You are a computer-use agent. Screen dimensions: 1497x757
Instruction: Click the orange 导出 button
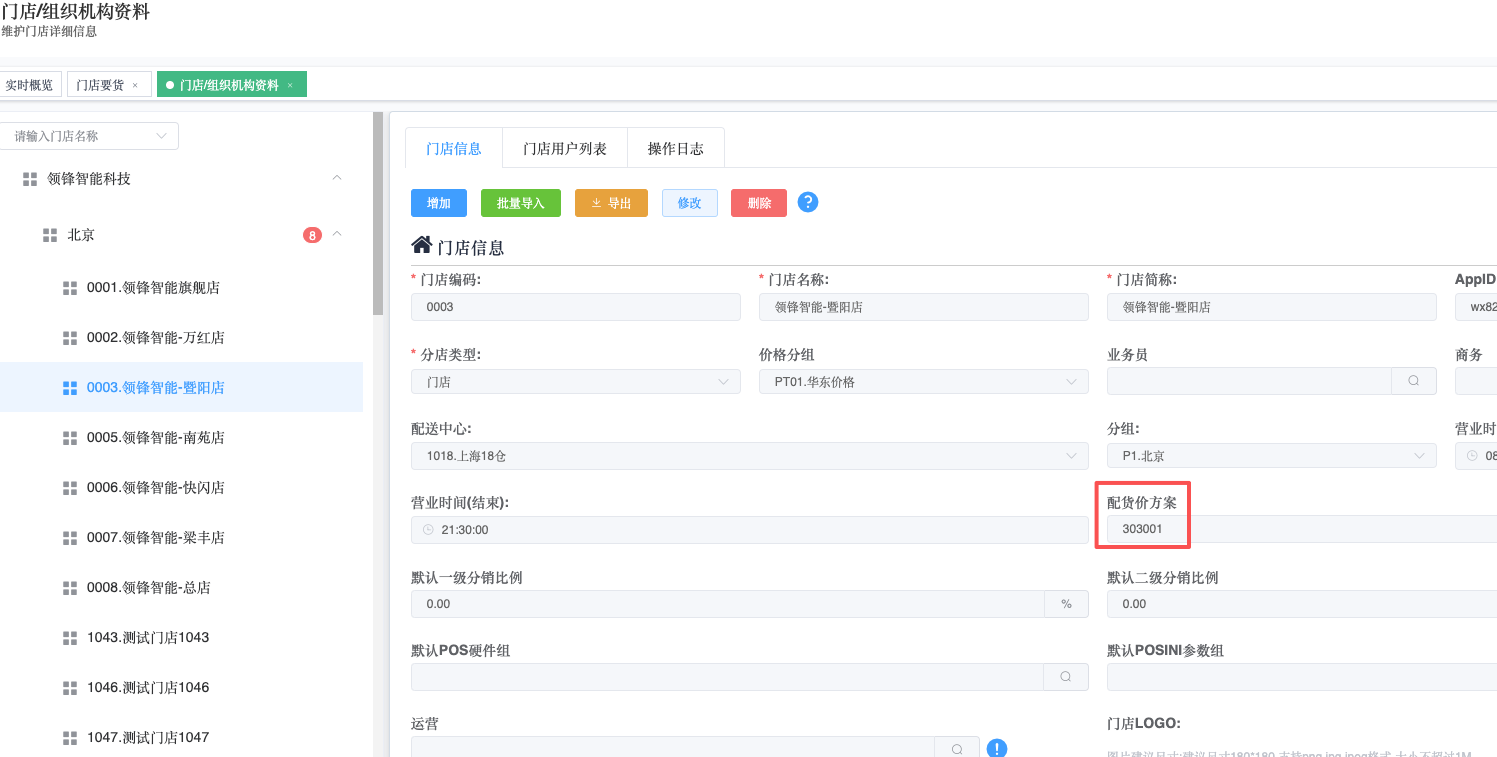click(611, 203)
